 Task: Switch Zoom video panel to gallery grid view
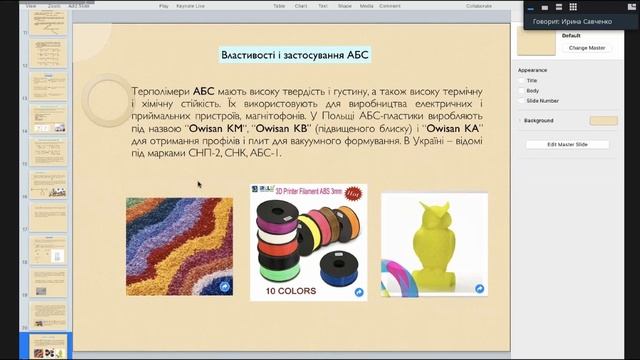click(573, 7)
